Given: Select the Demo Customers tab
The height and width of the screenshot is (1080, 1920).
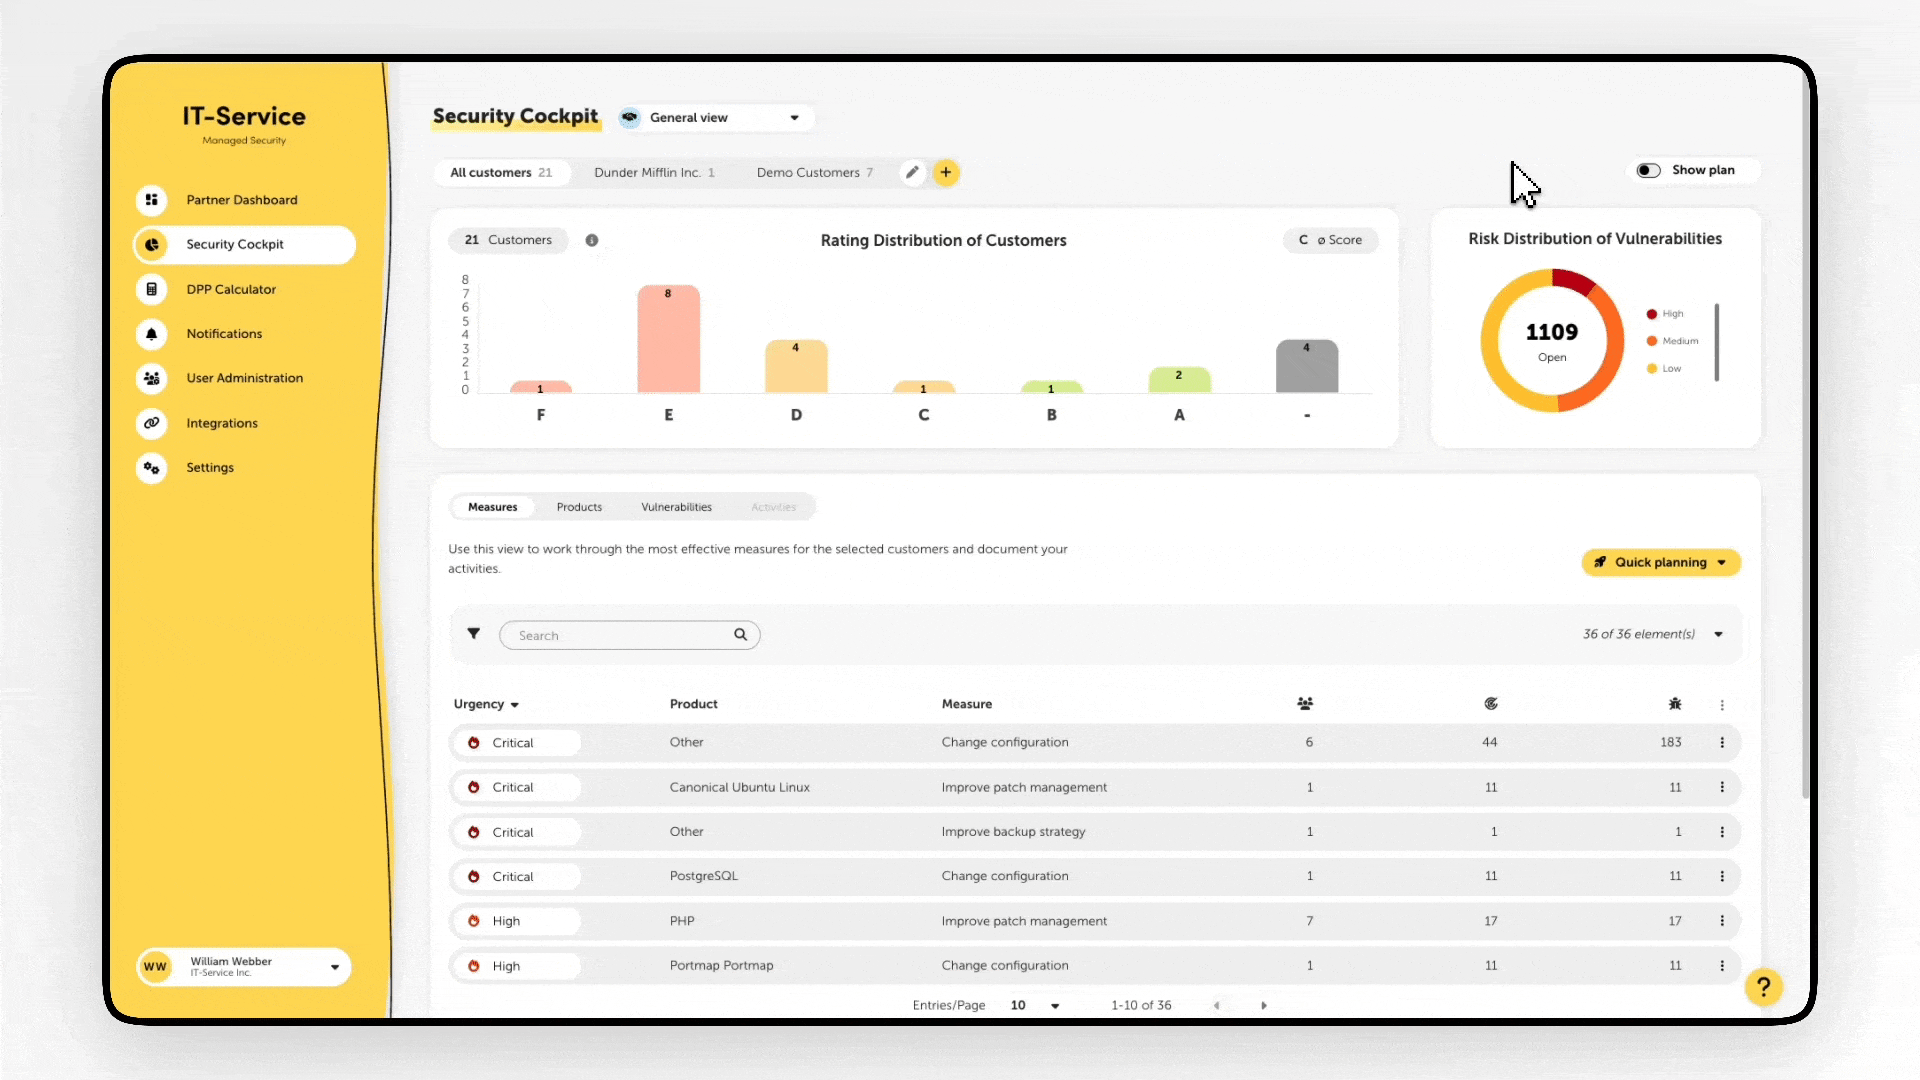Looking at the screenshot, I should click(x=814, y=172).
